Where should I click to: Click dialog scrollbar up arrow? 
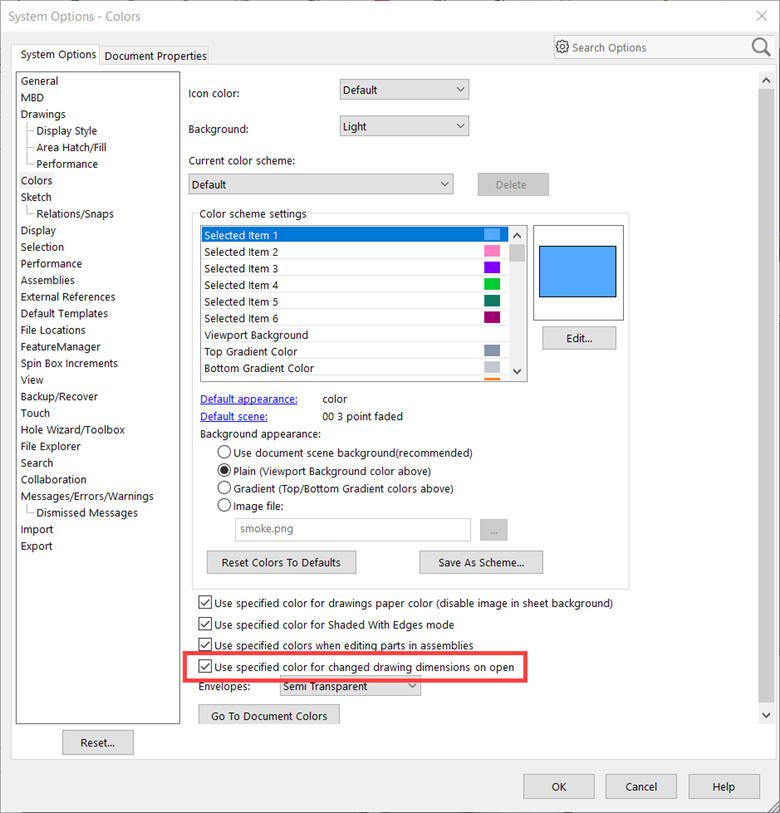click(x=766, y=80)
